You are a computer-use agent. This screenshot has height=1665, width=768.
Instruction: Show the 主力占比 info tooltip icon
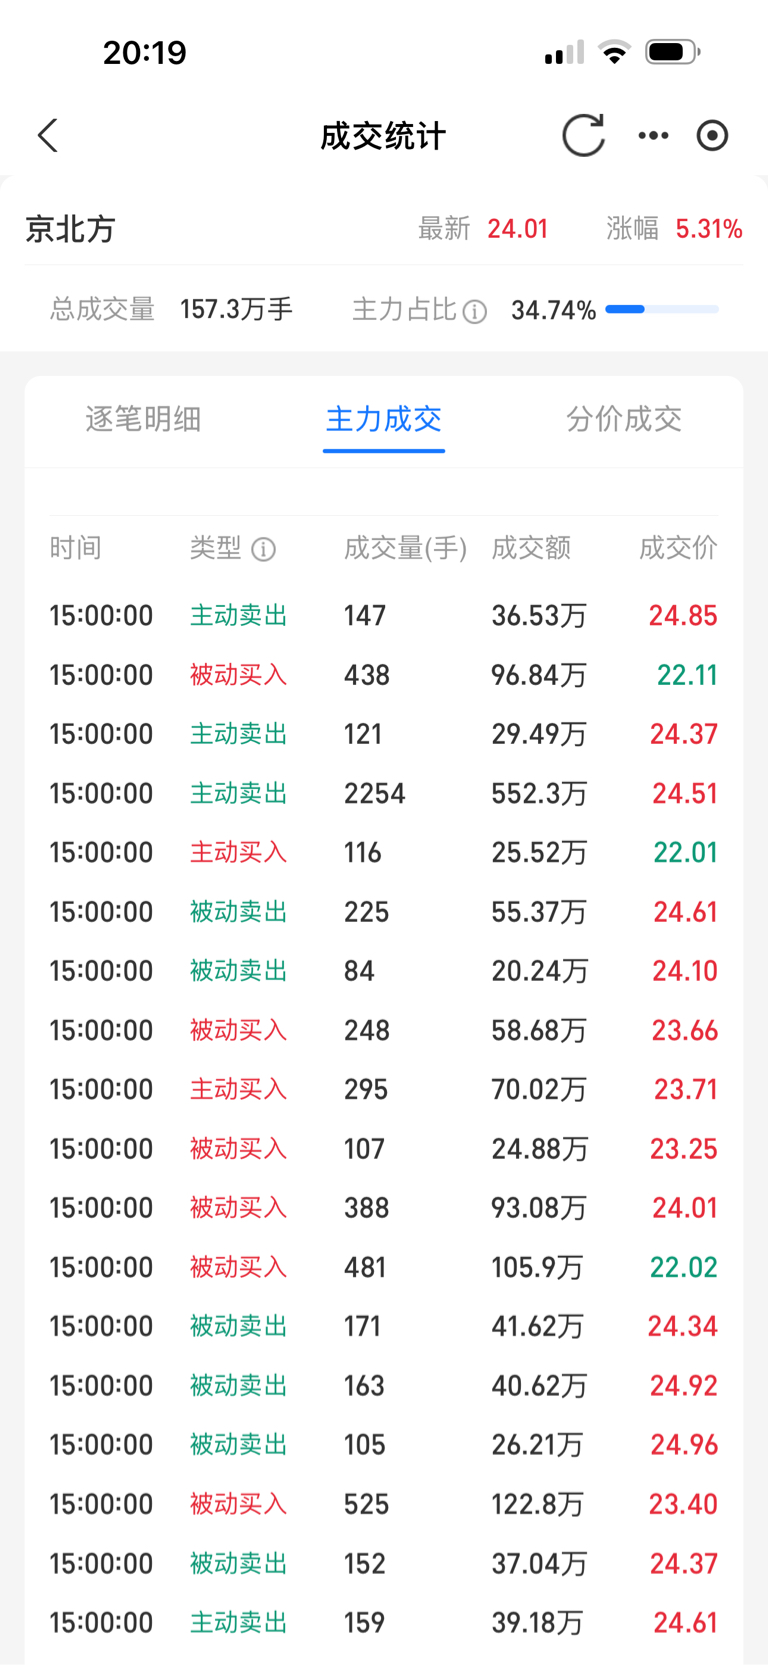point(475,311)
